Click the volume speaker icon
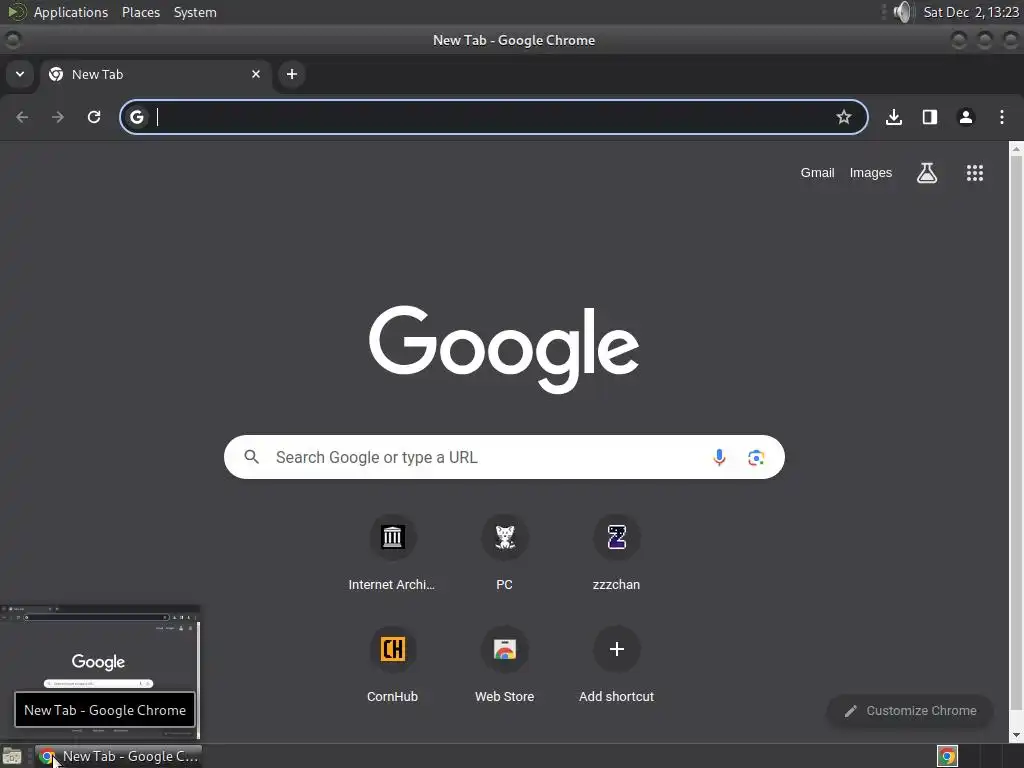Image resolution: width=1024 pixels, height=768 pixels. pos(902,12)
